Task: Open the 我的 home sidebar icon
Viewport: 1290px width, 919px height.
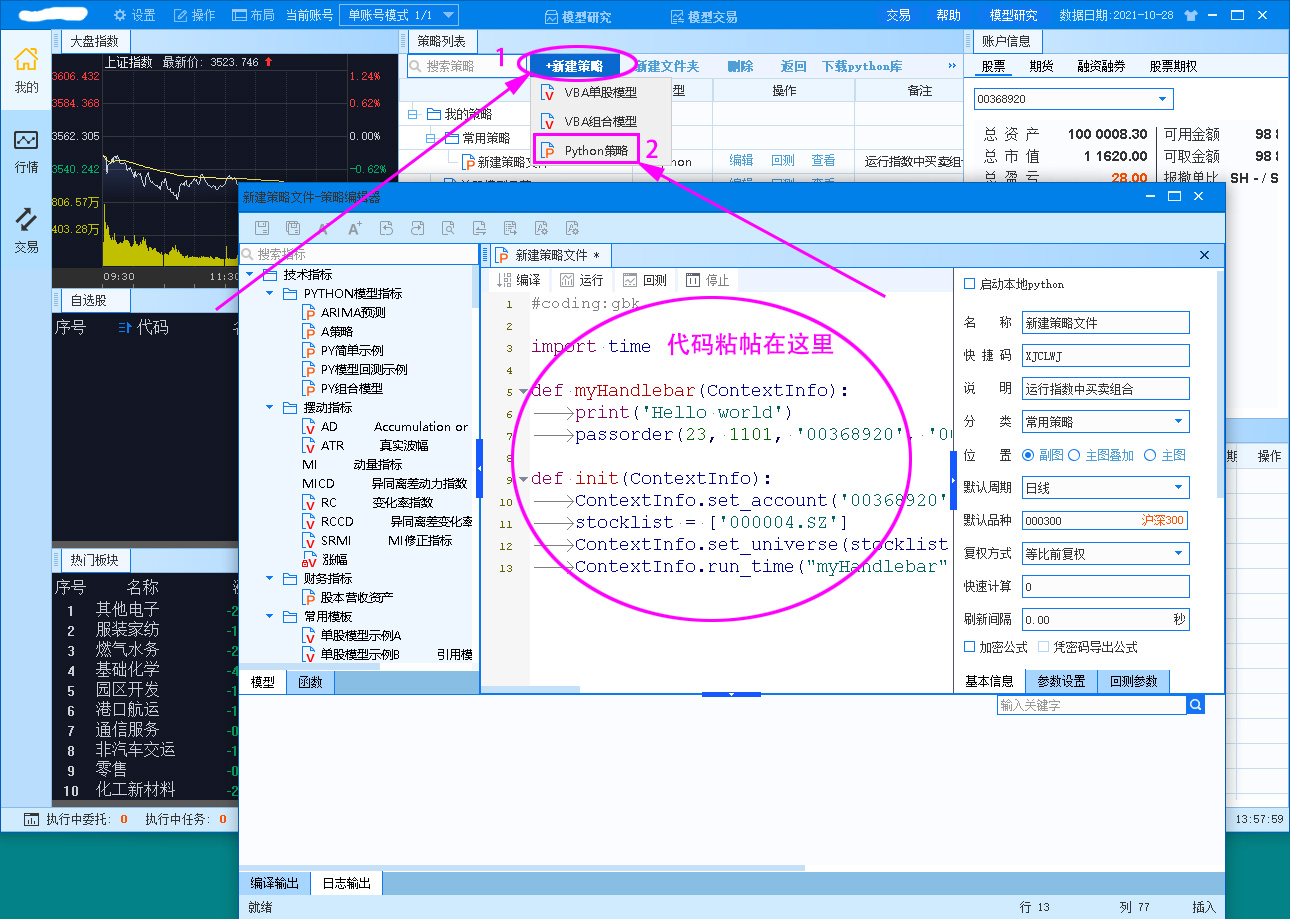Action: point(26,68)
